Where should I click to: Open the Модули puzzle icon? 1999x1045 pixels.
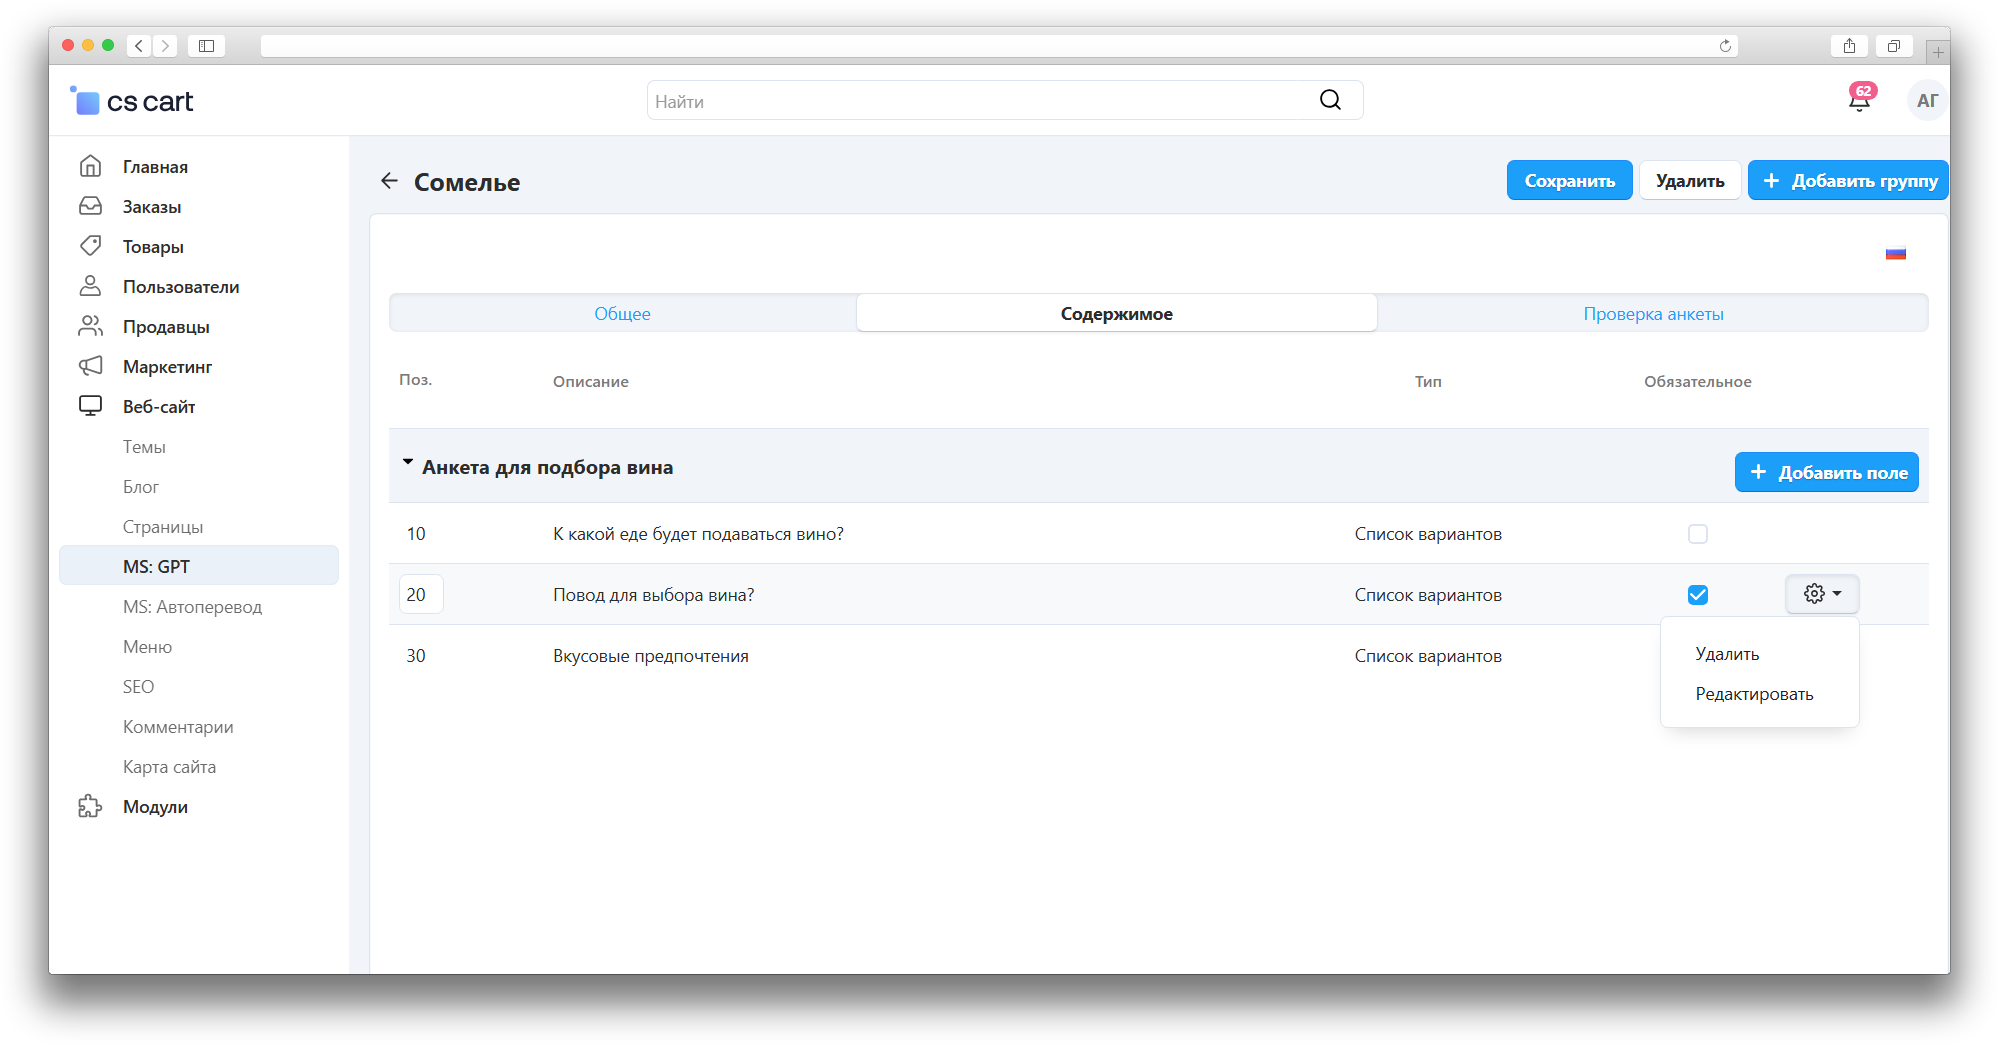[90, 807]
